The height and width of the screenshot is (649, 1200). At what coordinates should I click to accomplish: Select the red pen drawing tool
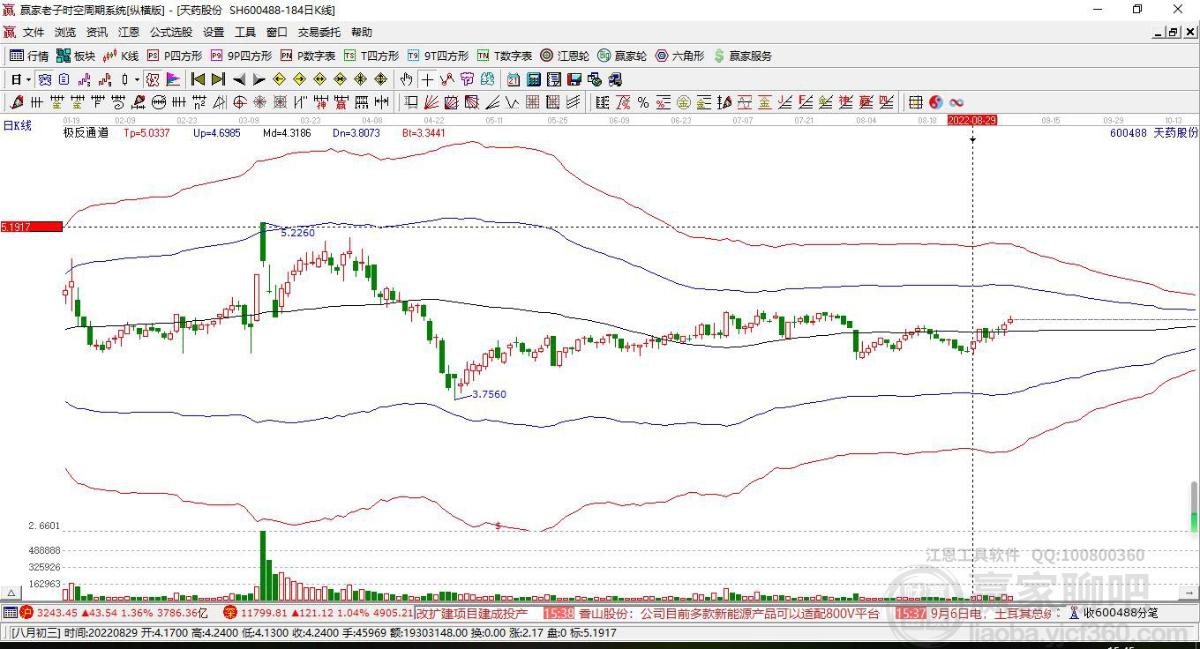pos(17,102)
